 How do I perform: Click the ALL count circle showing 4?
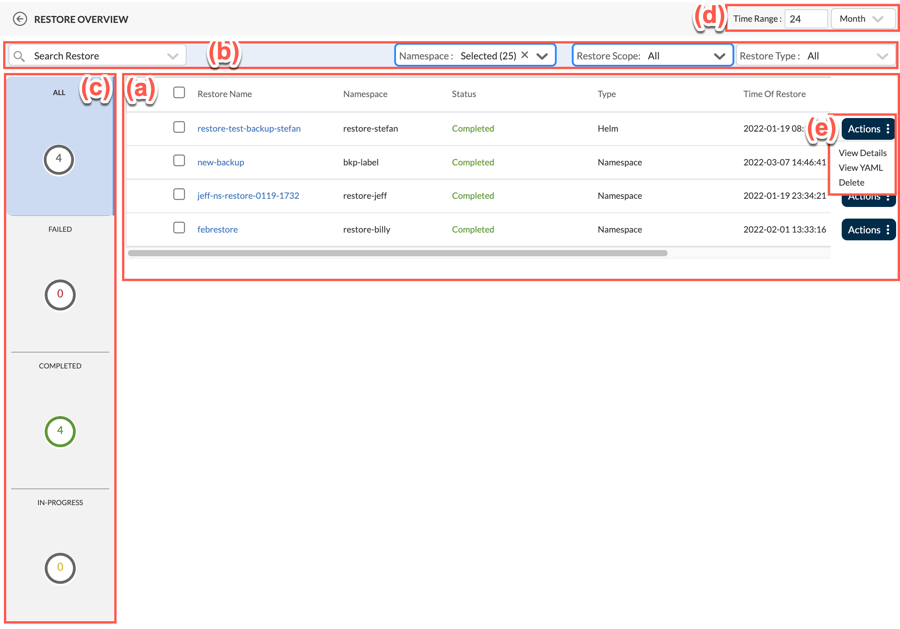click(59, 159)
